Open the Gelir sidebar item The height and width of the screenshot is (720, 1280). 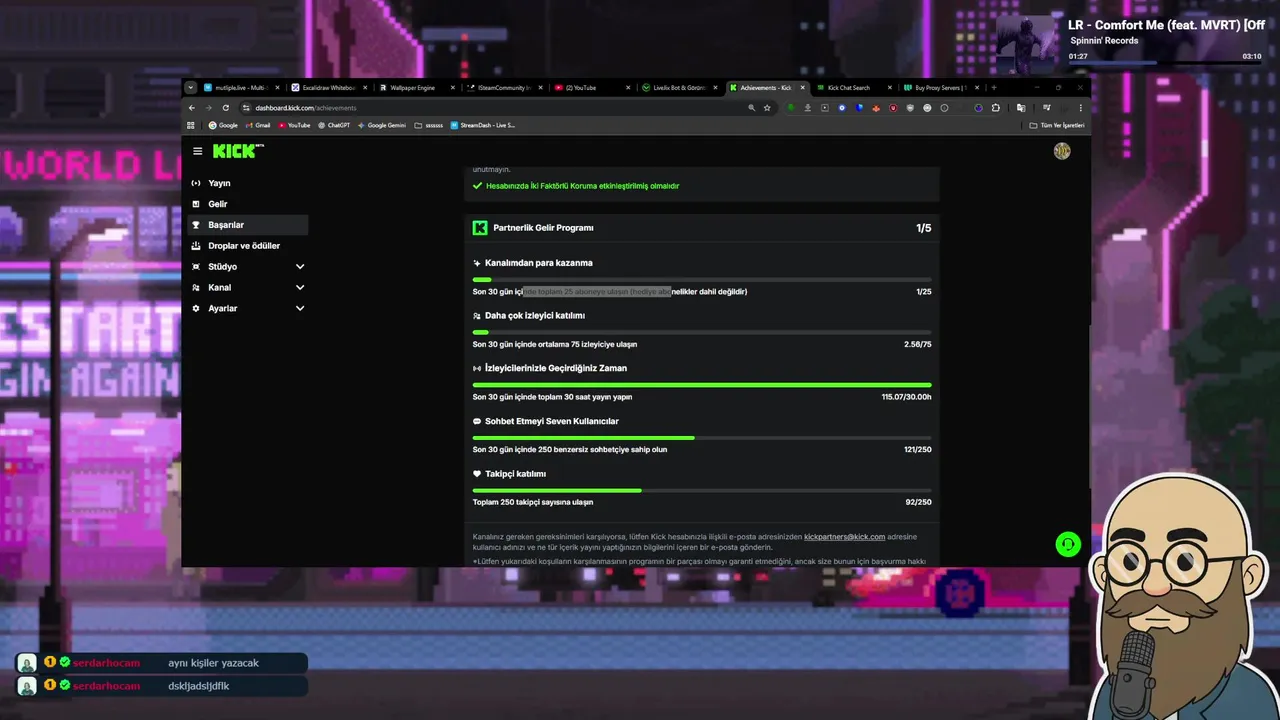tap(248, 204)
